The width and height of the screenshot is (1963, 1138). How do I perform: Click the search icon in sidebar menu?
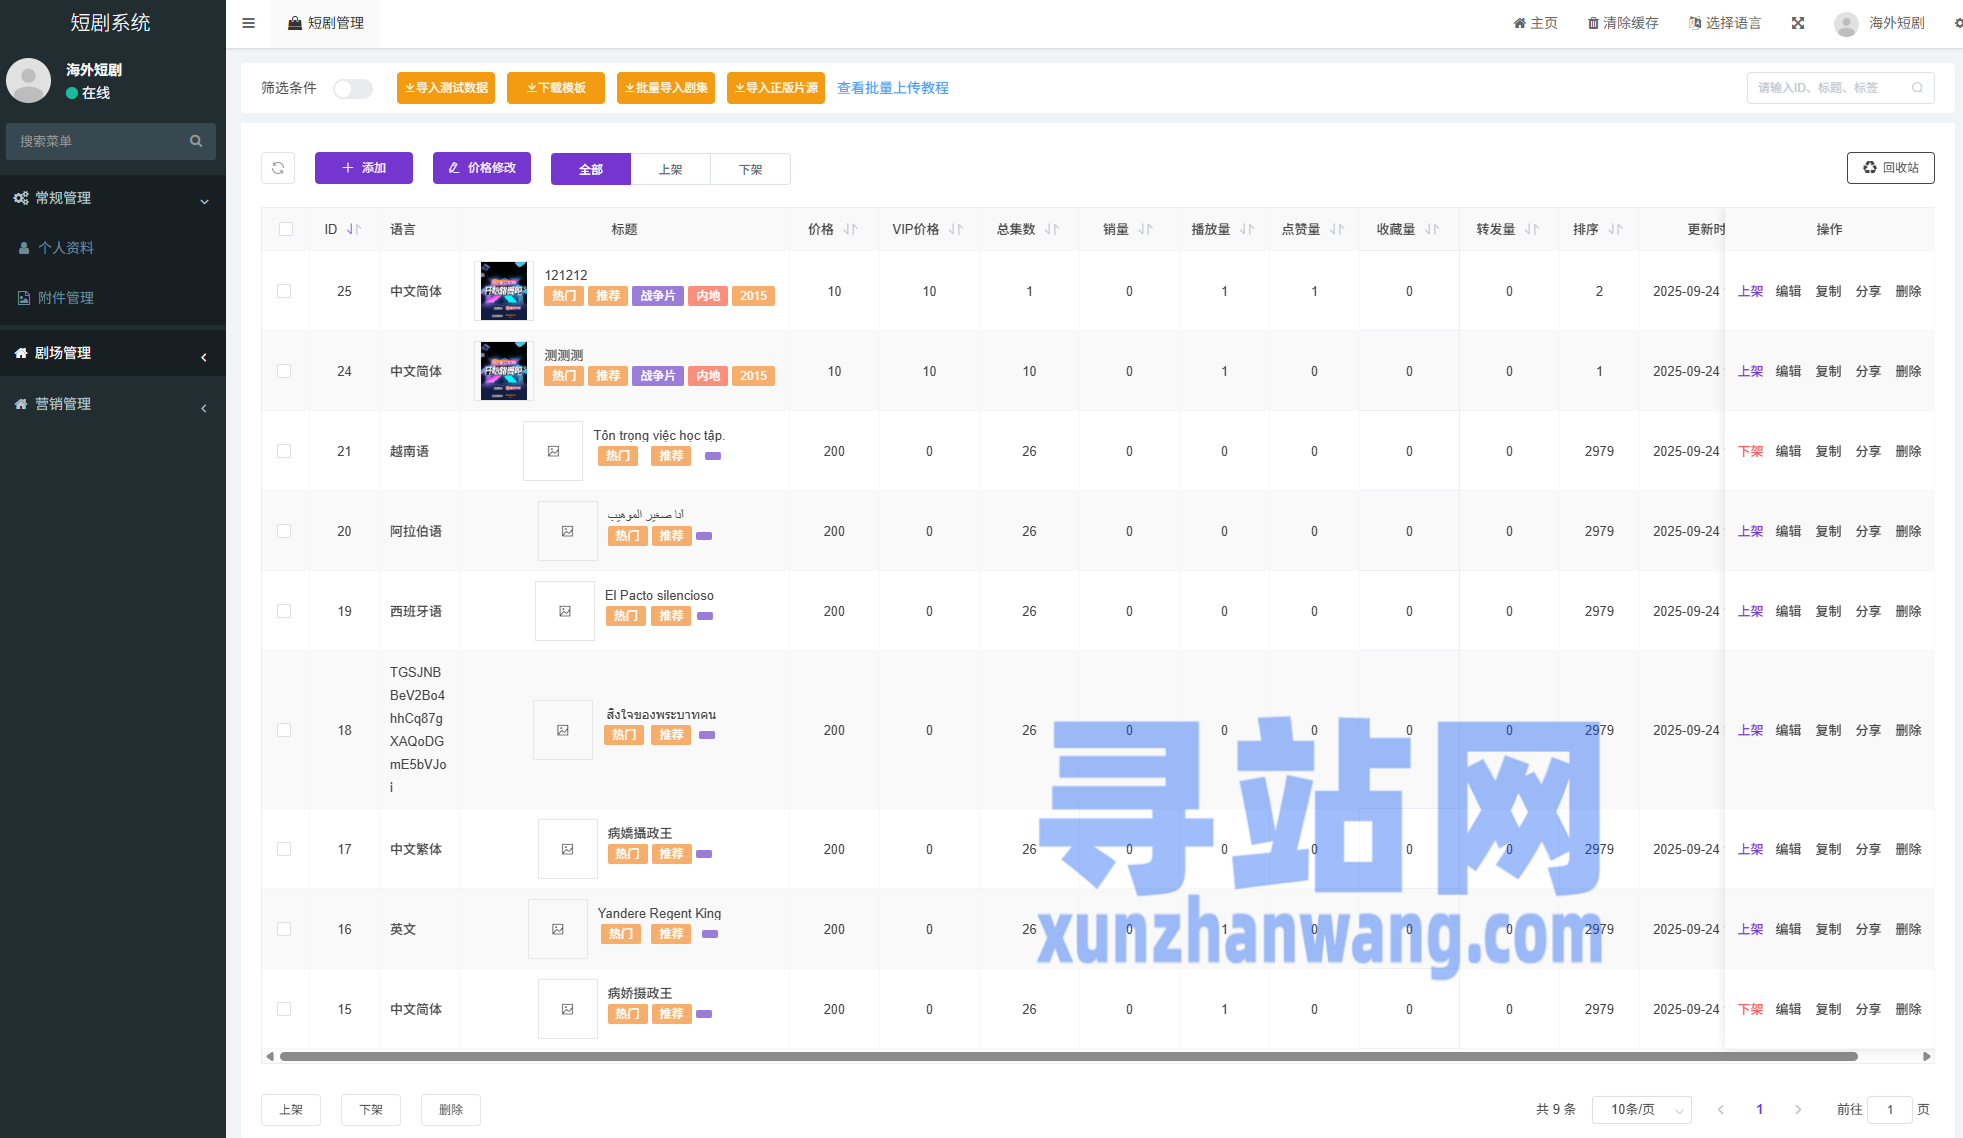(196, 141)
